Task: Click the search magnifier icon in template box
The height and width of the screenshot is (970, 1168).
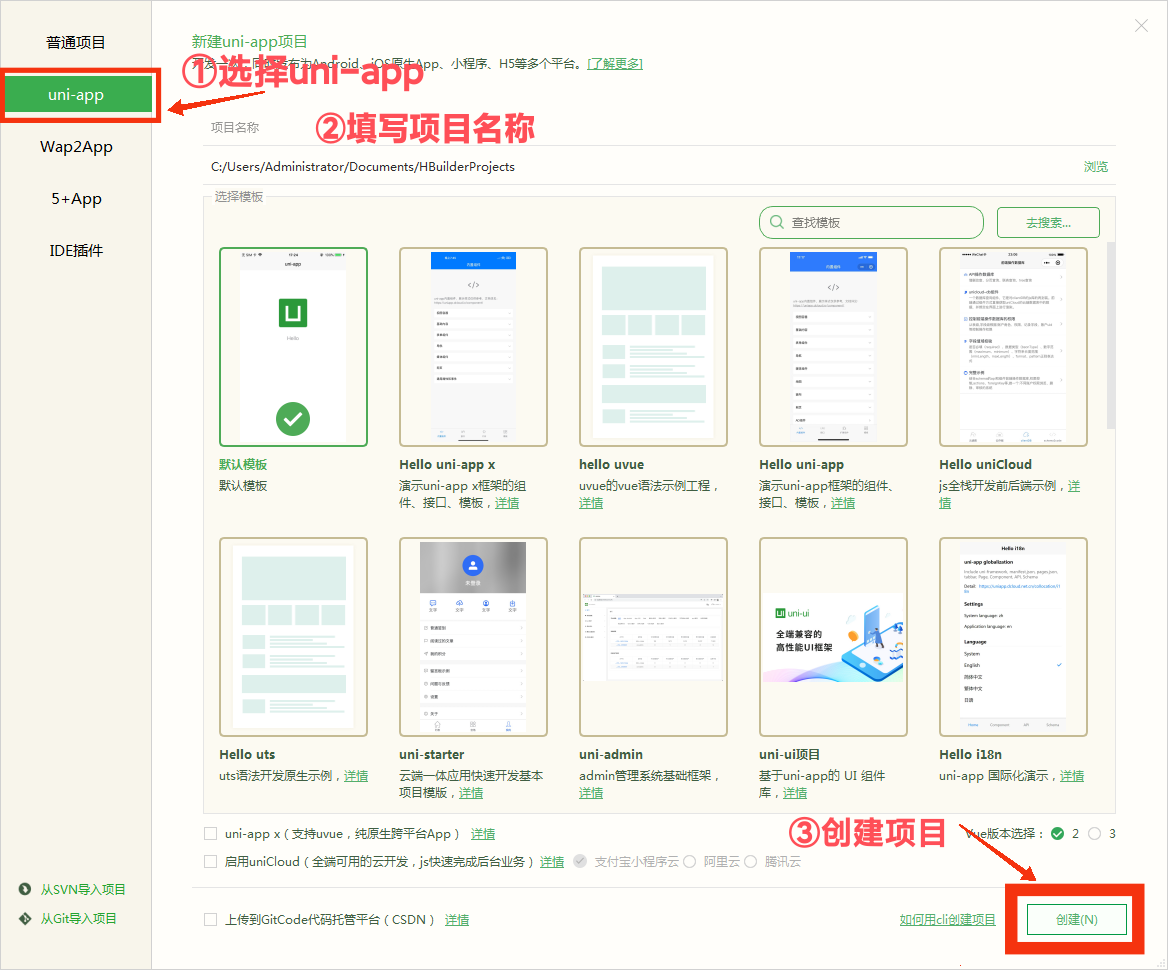Action: [777, 223]
